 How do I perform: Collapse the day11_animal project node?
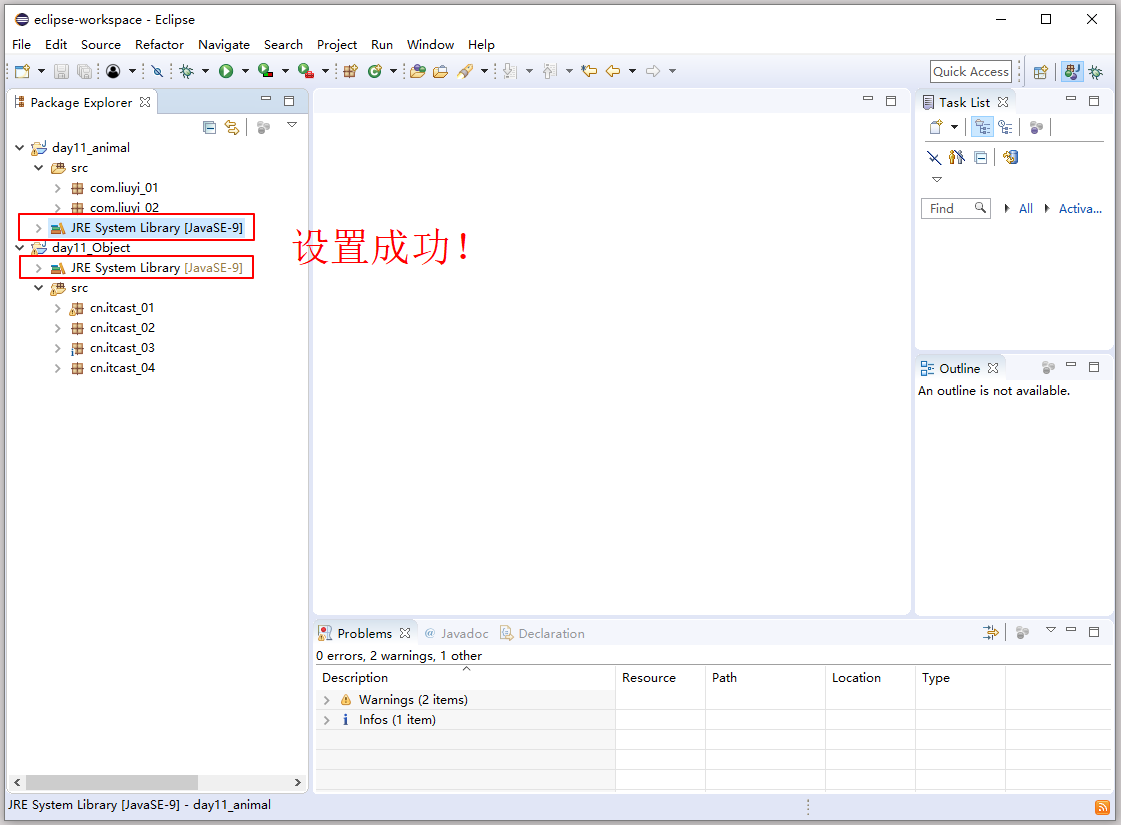pos(19,148)
